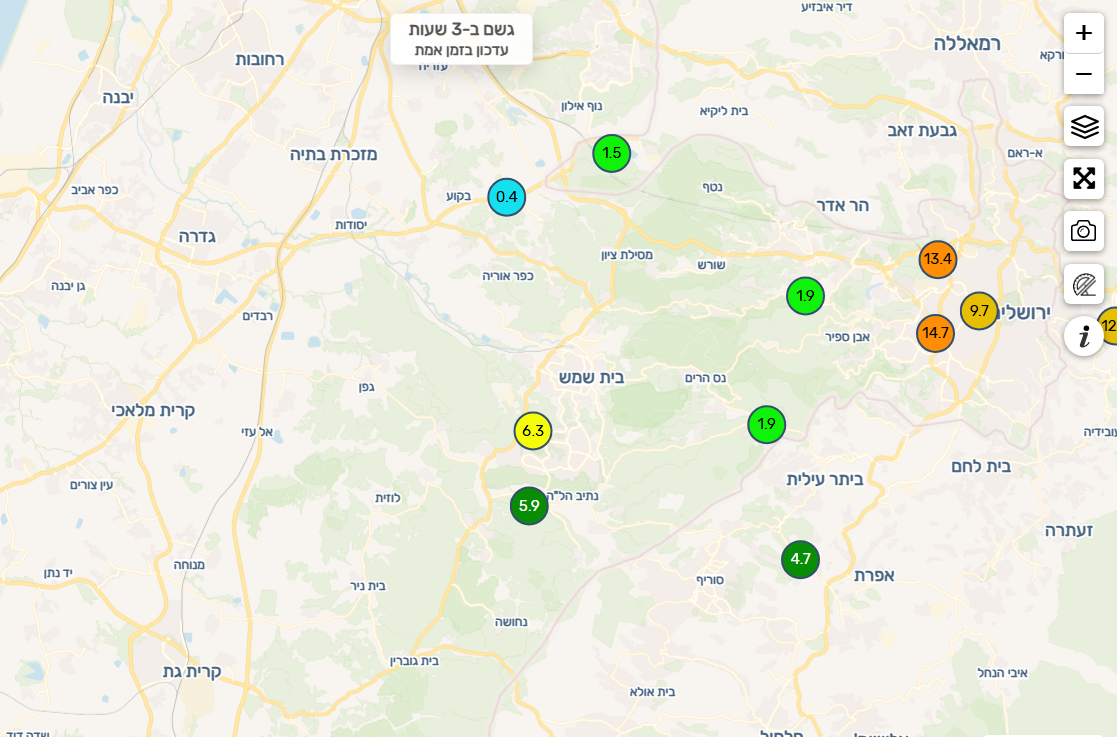Click the כפר אוריה village label
Image resolution: width=1117 pixels, height=737 pixels.
click(507, 276)
